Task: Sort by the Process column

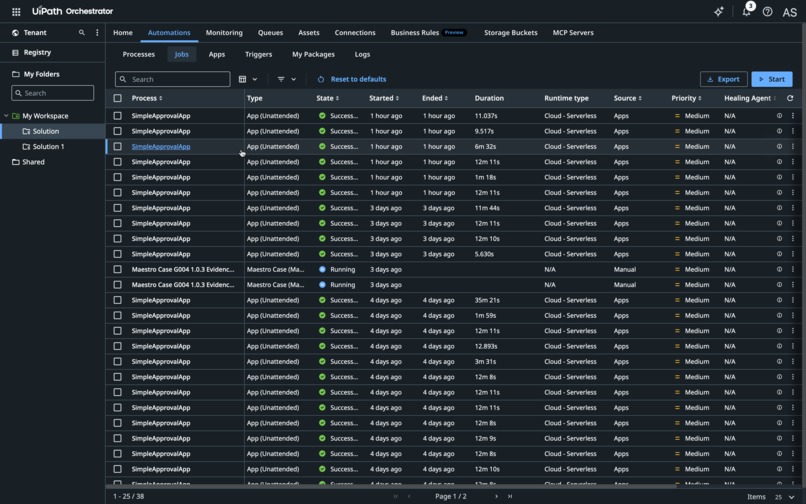Action: click(x=147, y=98)
